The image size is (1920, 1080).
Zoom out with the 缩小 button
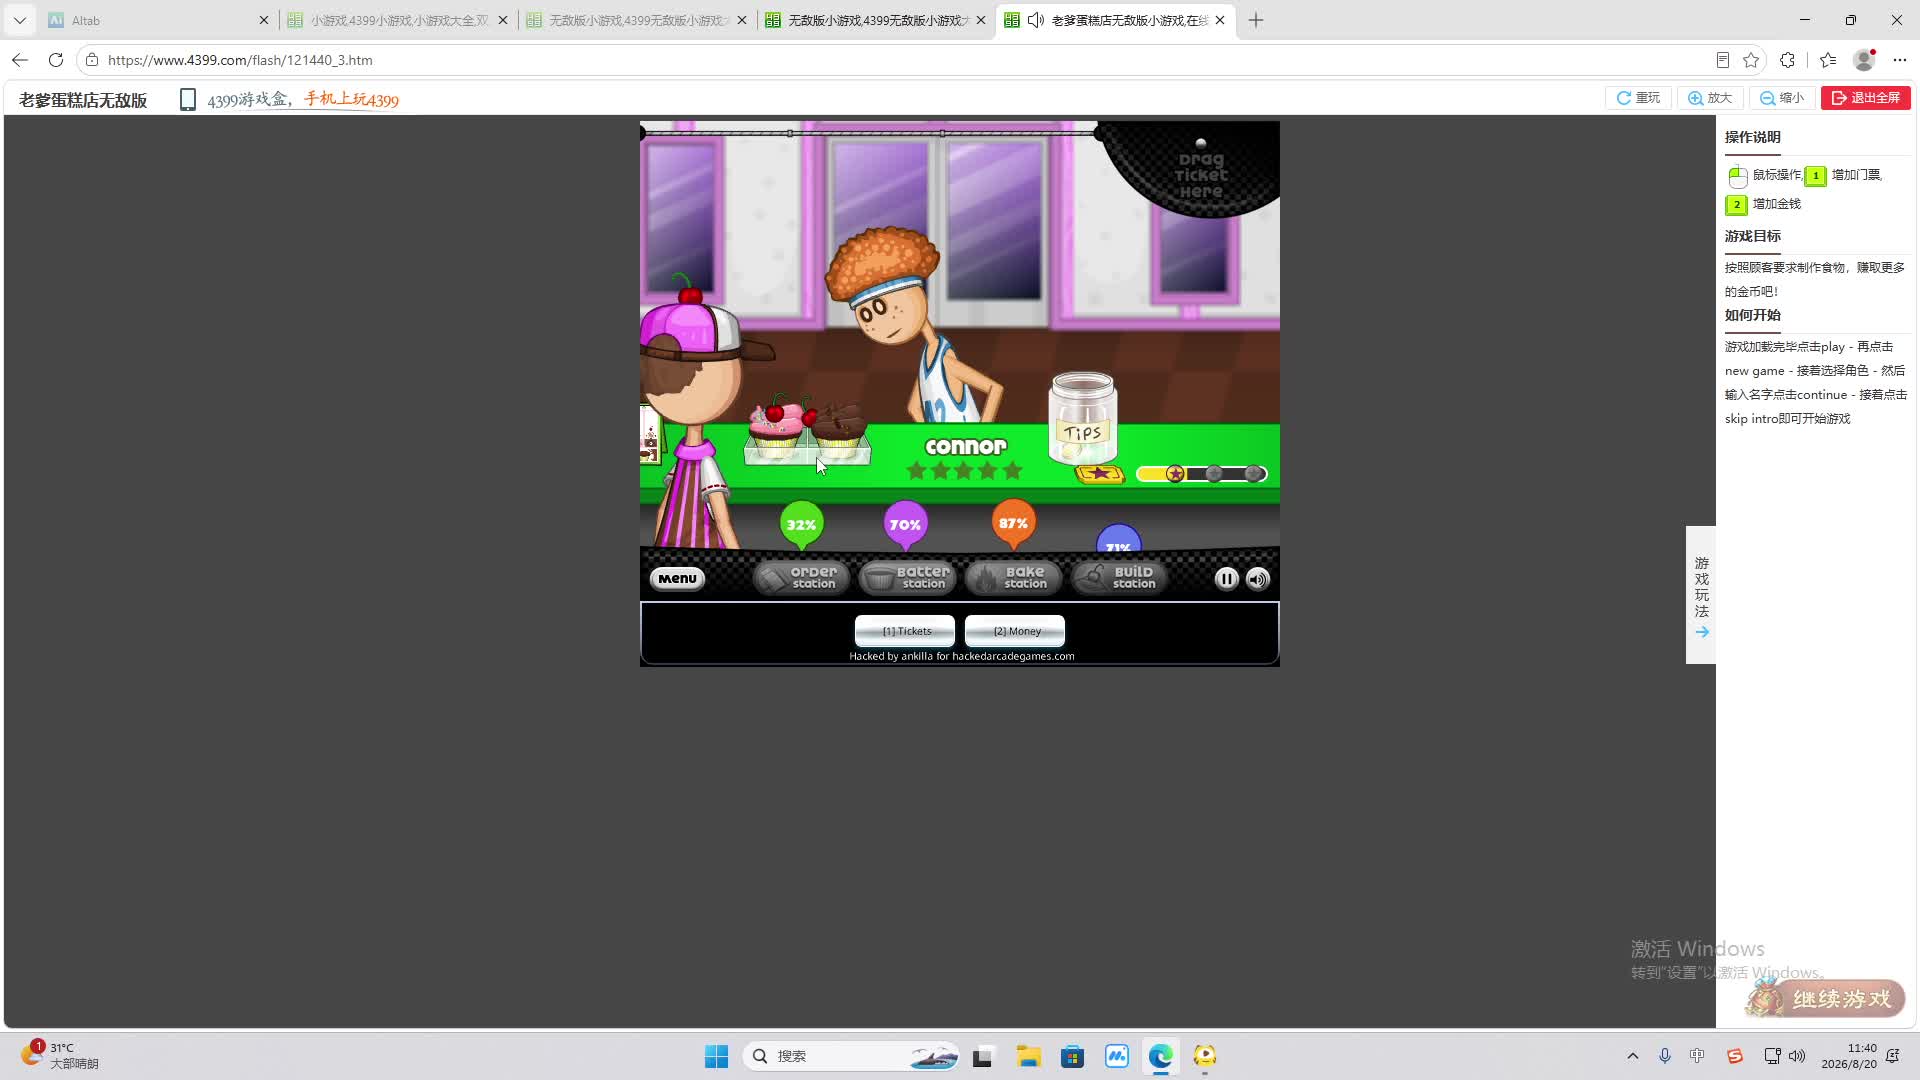(1782, 98)
